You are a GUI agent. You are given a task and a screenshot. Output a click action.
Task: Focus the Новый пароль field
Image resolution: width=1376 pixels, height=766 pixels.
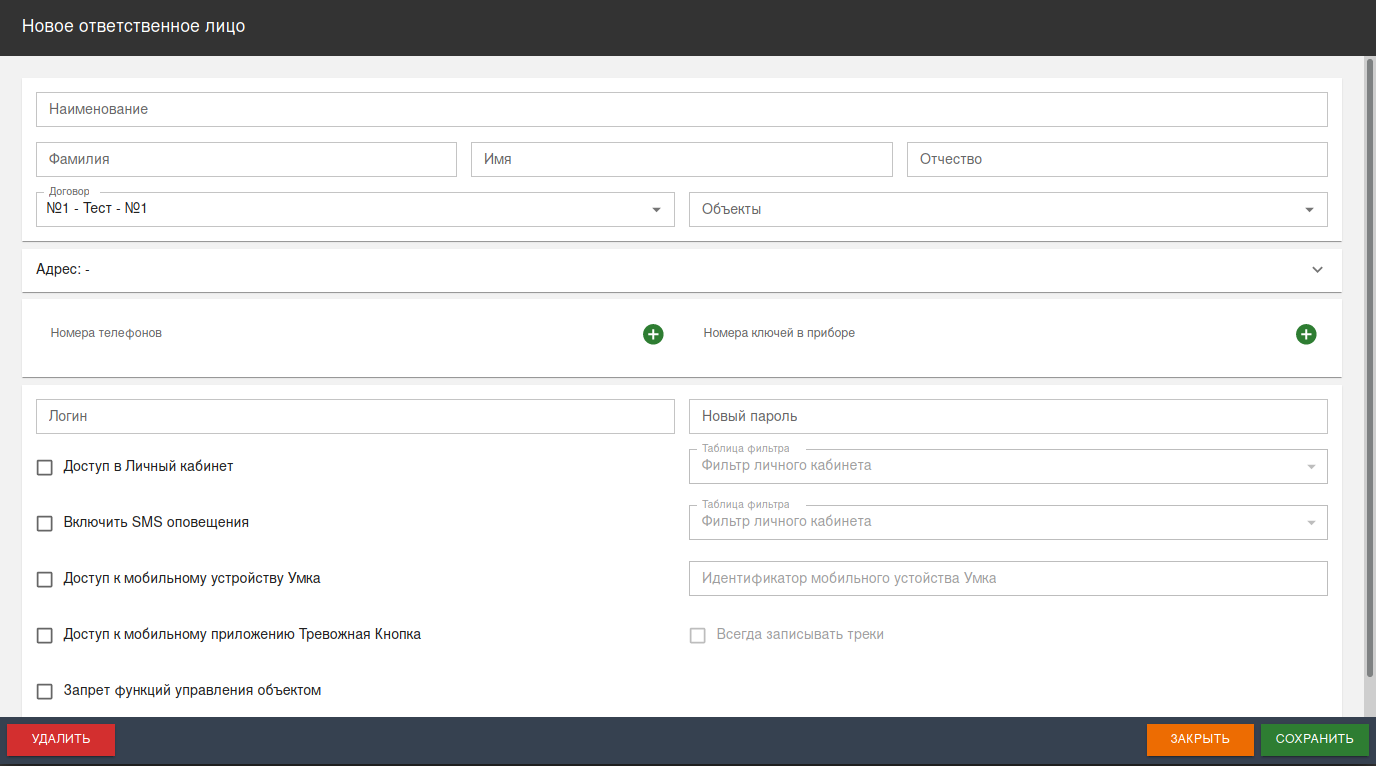1008,416
